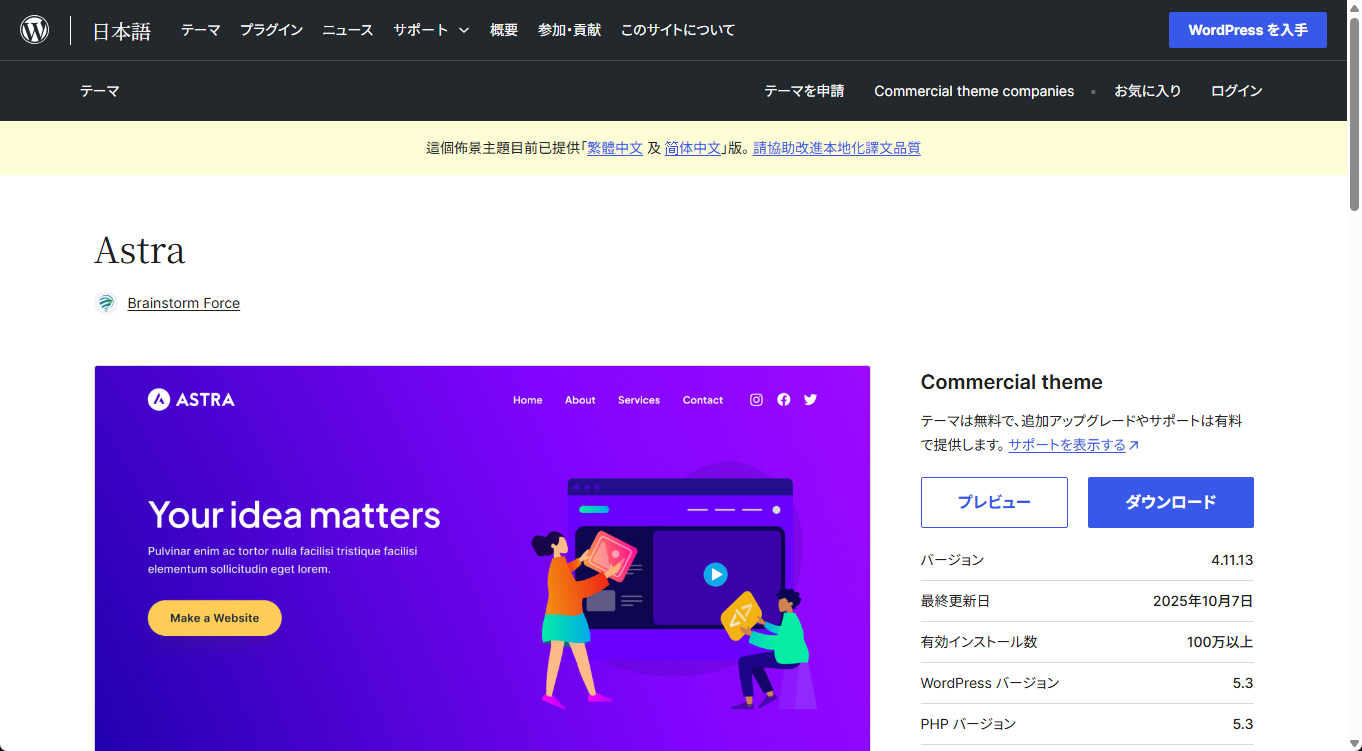Image resolution: width=1362 pixels, height=751 pixels.
Task: Open the Brainstorm Force author link
Action: 183,303
